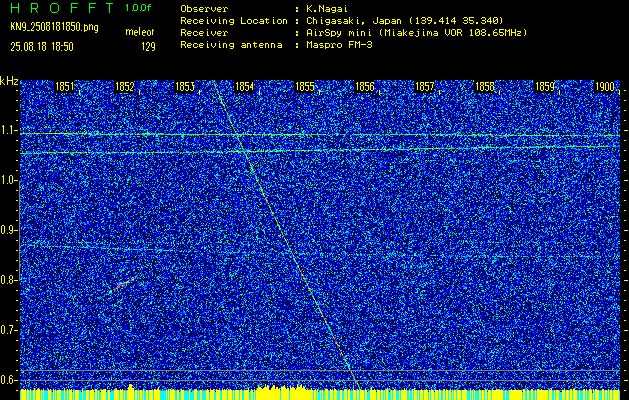Screen dimensions: 629x400
Task: Click the 1854 time marker
Action: coord(244,86)
